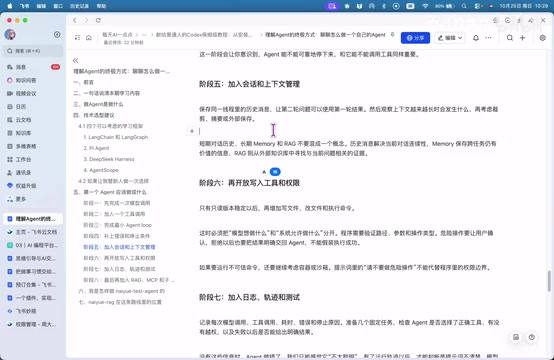554x360 pixels.
Task: Search within the document using magnifier icon
Action: [x=509, y=38]
